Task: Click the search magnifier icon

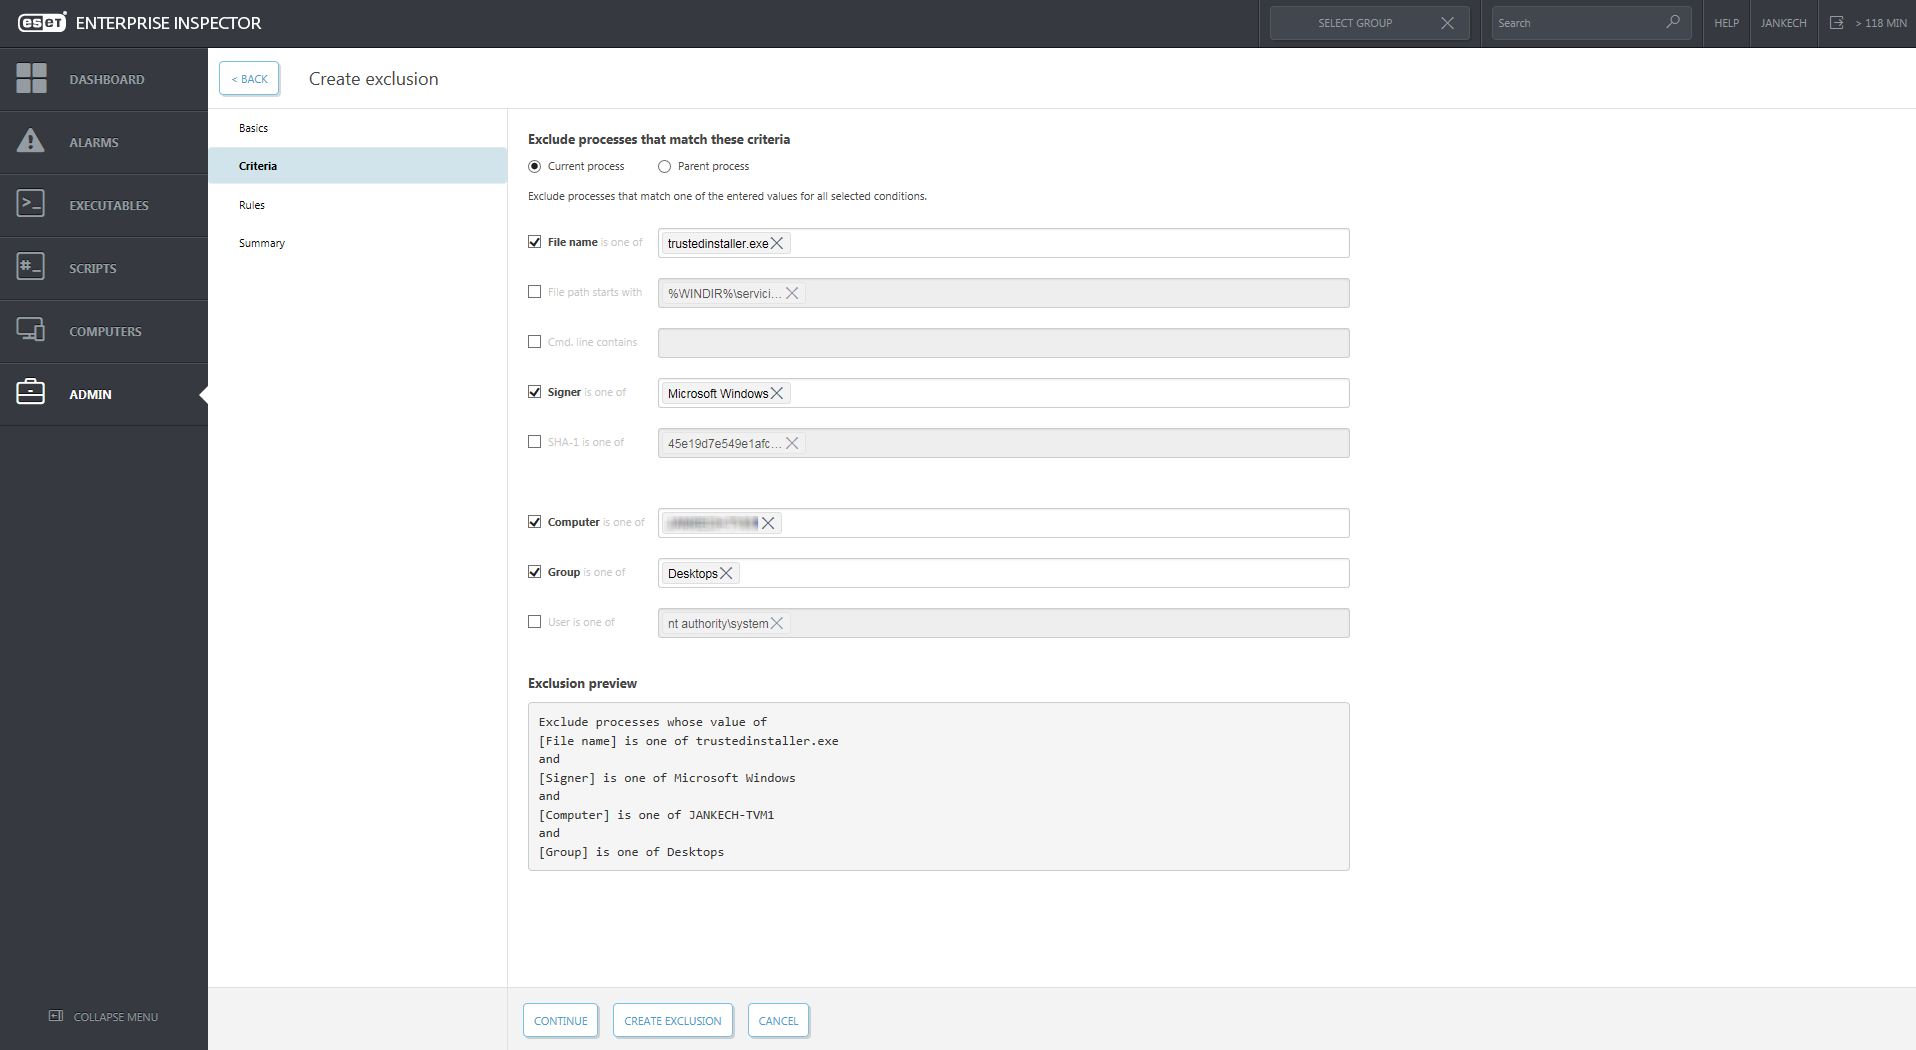Action: (1672, 22)
